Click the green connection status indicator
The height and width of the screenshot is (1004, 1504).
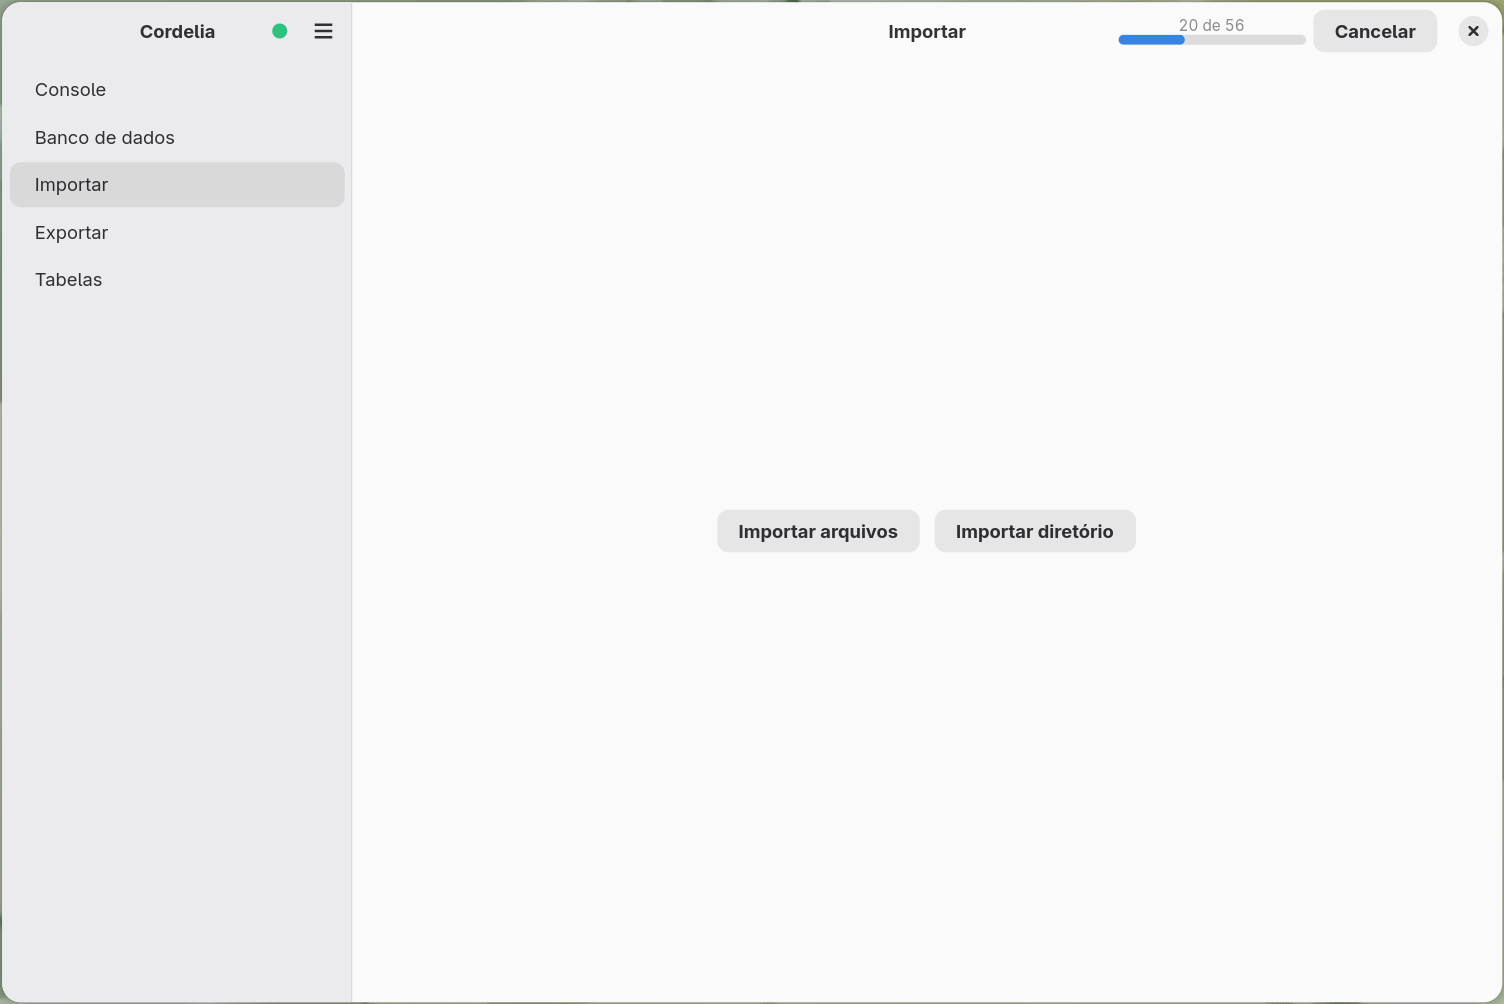(280, 31)
